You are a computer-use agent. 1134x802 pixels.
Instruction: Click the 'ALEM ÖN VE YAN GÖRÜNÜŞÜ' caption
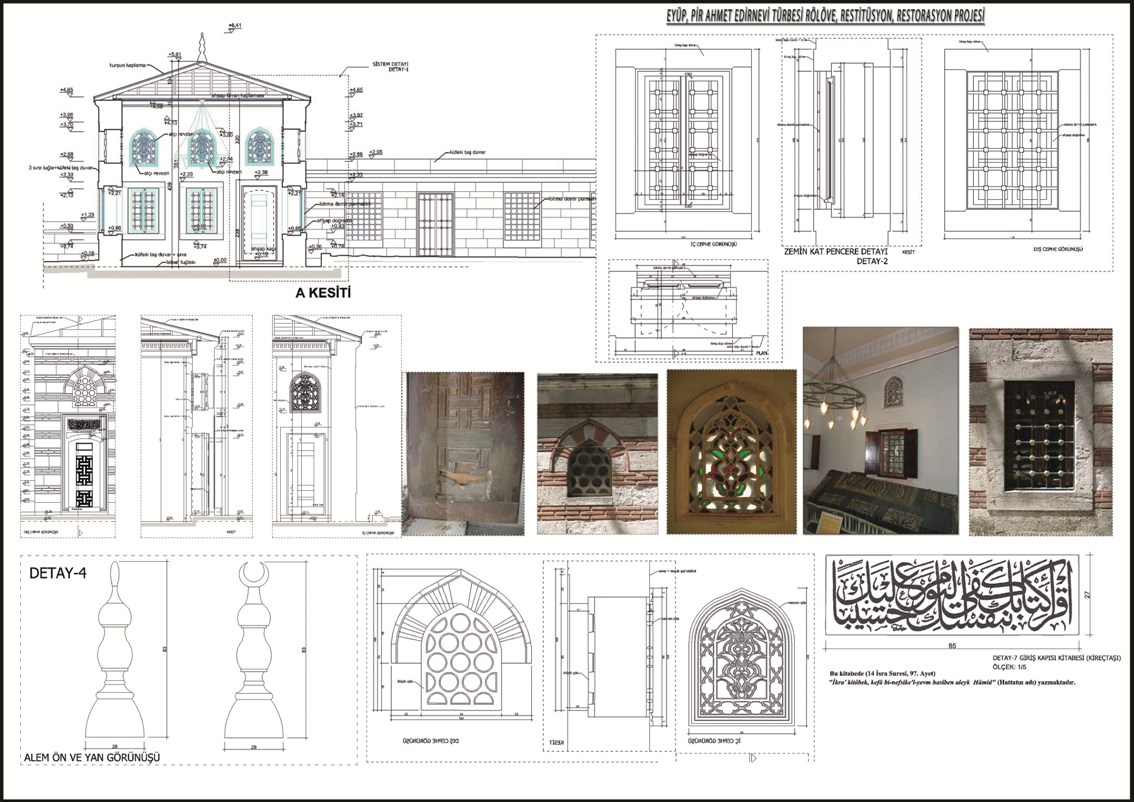click(92, 758)
